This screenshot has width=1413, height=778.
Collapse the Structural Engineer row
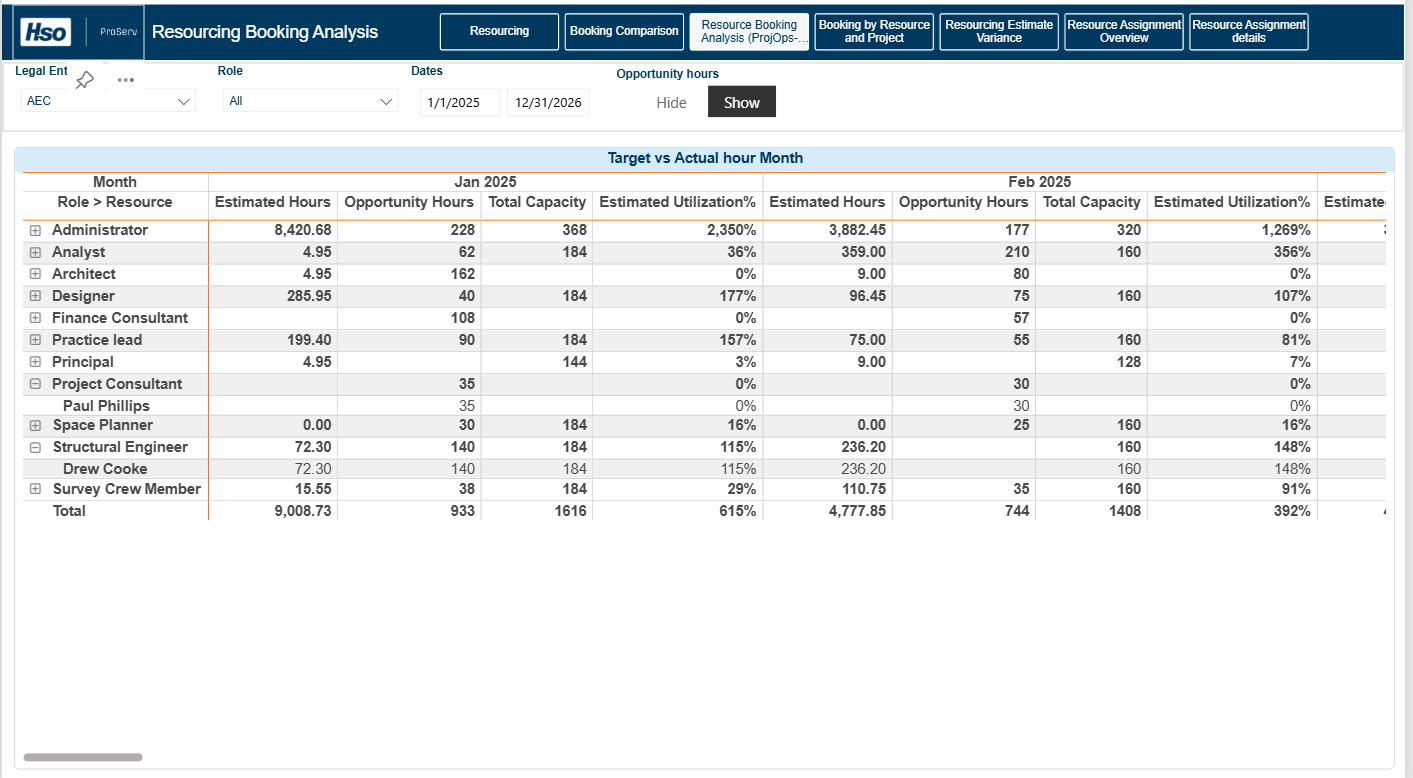pyautogui.click(x=35, y=448)
